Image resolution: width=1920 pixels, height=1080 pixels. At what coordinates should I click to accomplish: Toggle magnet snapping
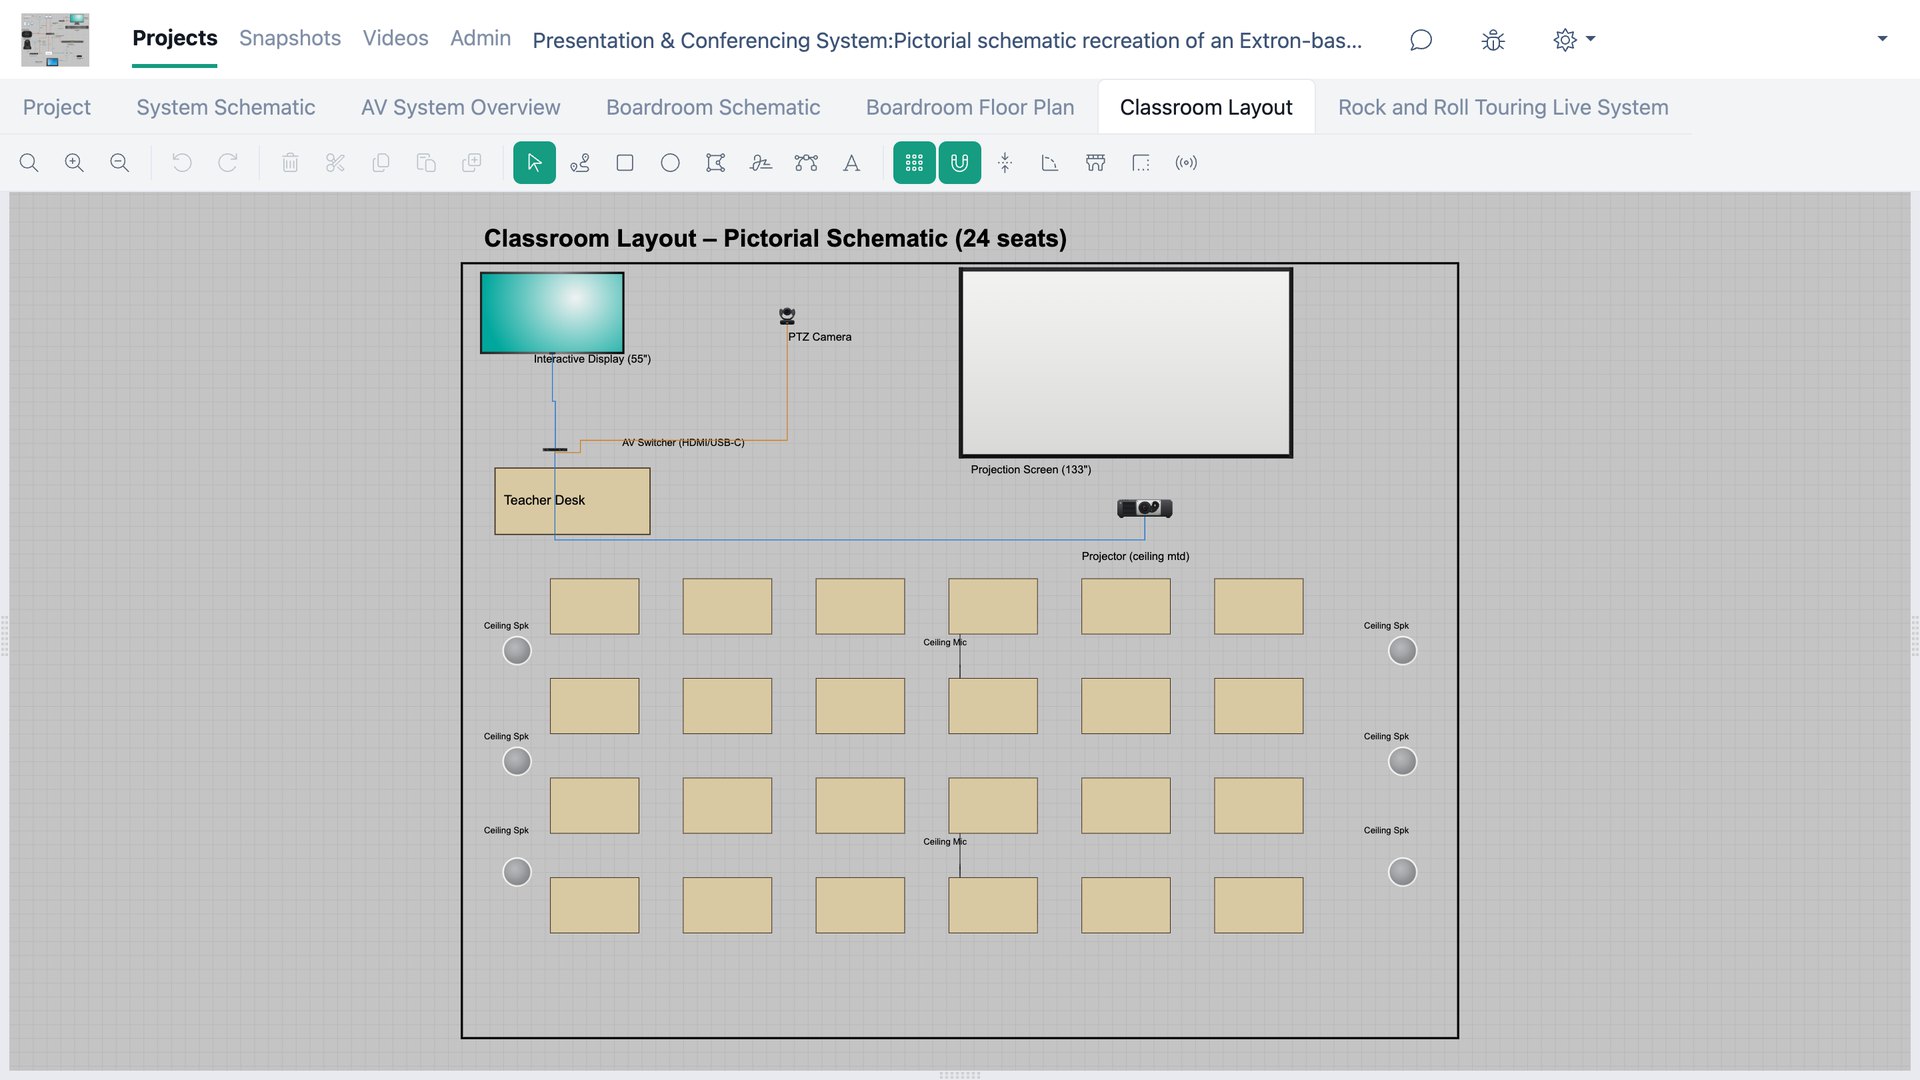point(959,163)
